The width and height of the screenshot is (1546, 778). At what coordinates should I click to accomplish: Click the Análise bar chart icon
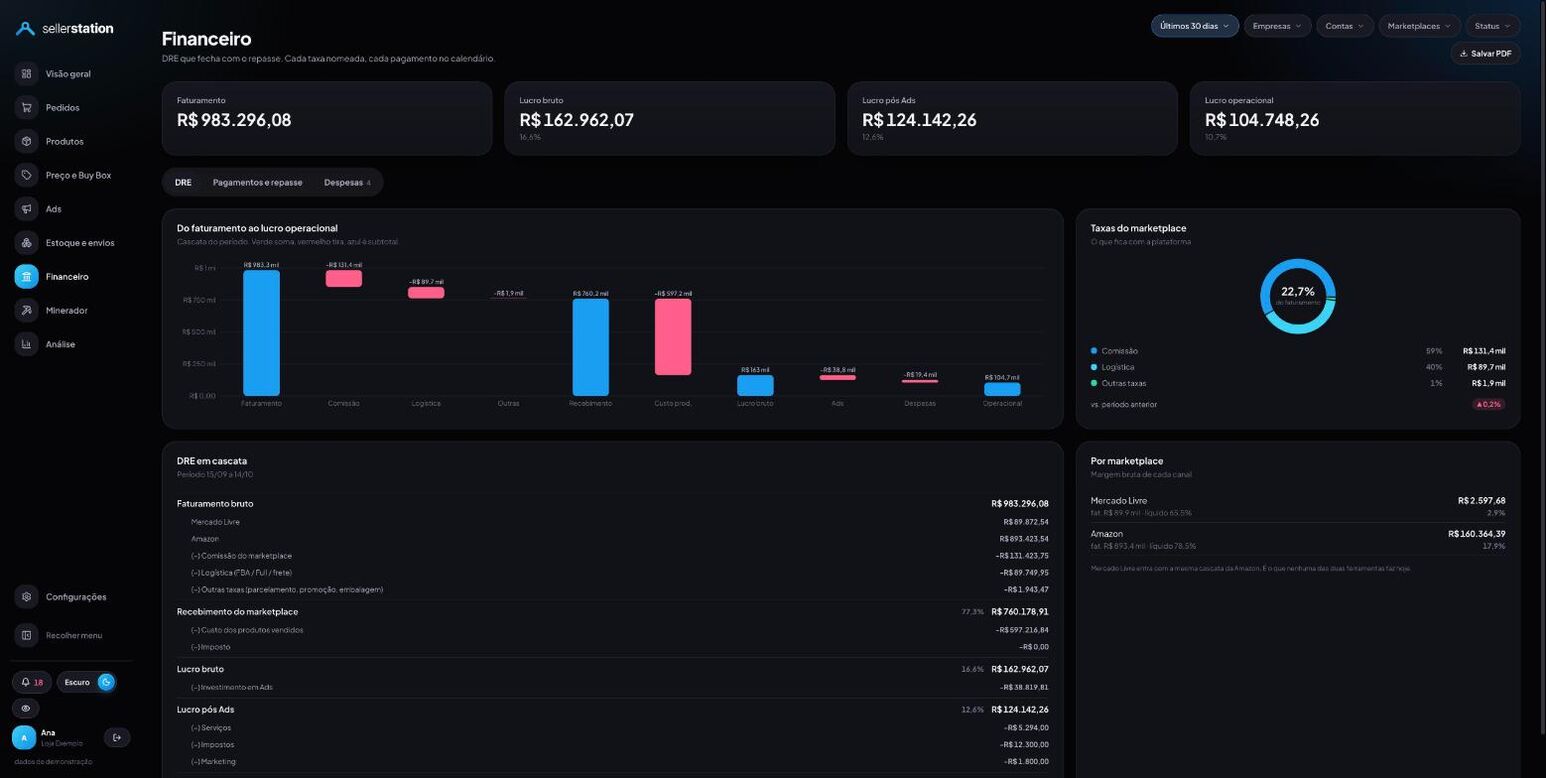[x=26, y=345]
